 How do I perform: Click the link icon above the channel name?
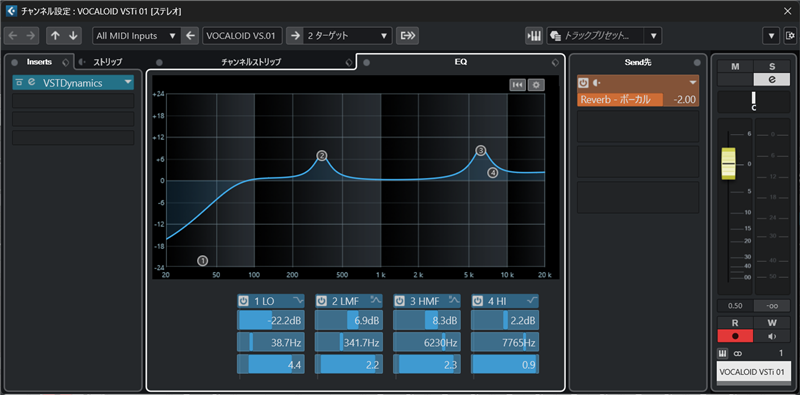738,353
